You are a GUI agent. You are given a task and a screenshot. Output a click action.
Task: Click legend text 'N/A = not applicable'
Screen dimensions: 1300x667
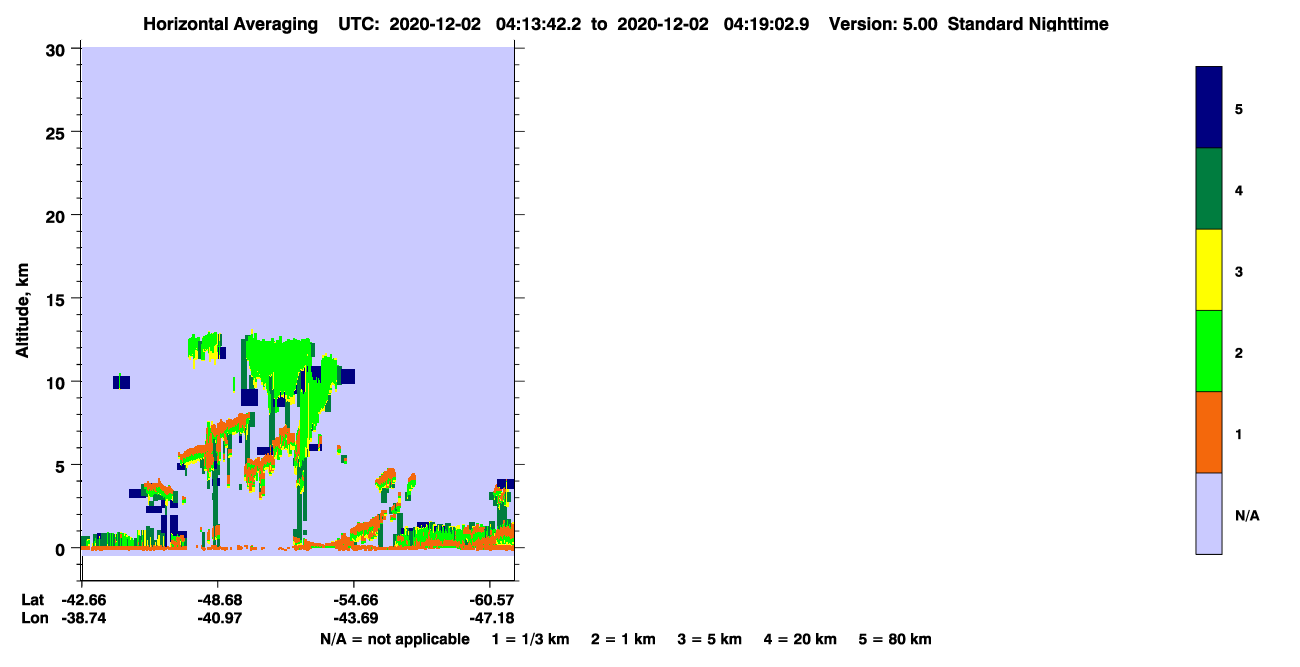[x=394, y=639]
